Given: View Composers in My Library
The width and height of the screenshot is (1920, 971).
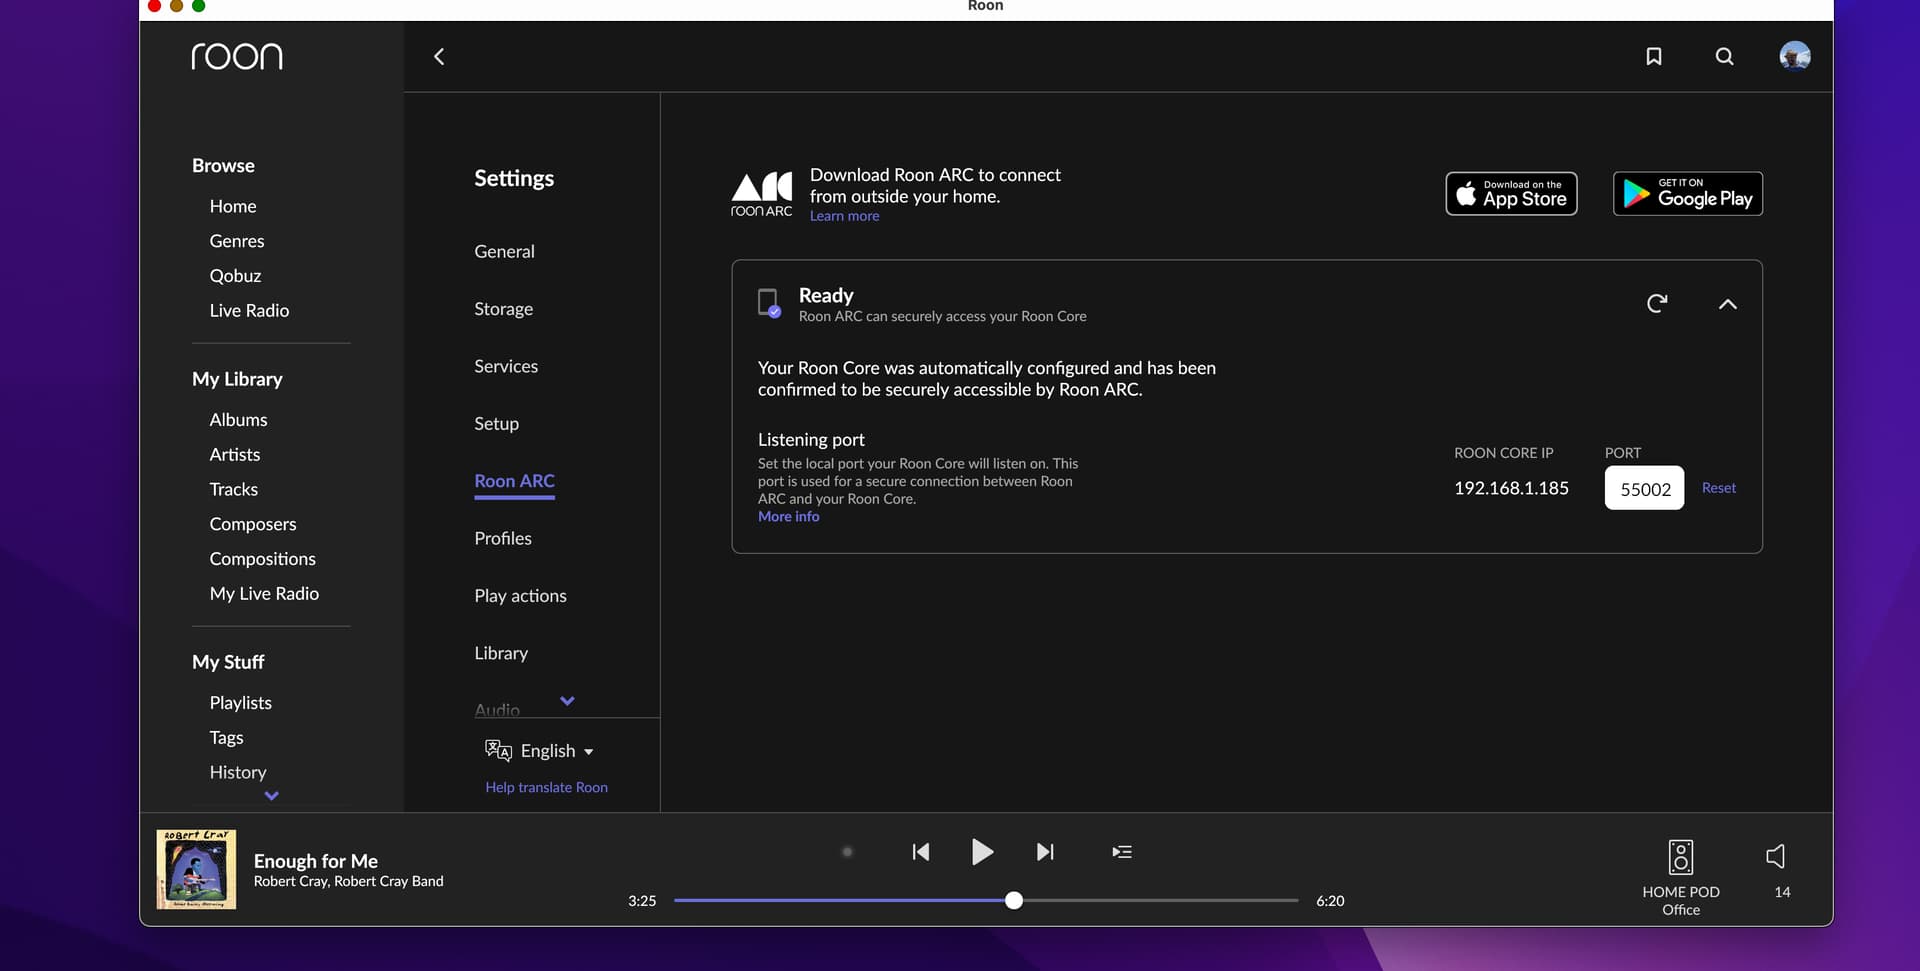Looking at the screenshot, I should pyautogui.click(x=253, y=525).
